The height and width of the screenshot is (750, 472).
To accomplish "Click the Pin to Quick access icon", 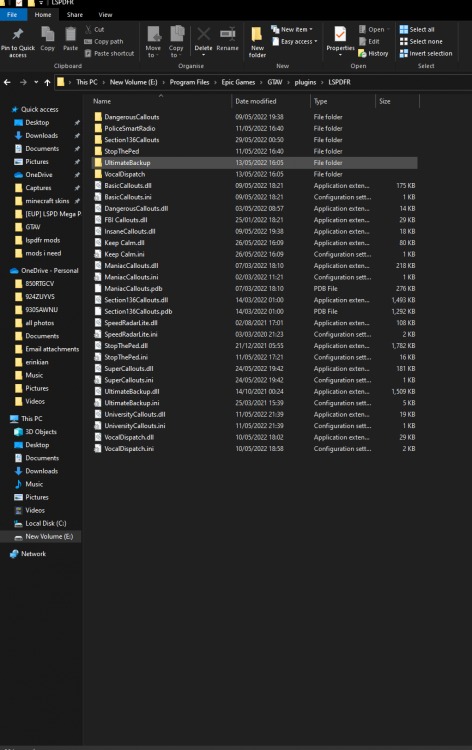I will 18,34.
